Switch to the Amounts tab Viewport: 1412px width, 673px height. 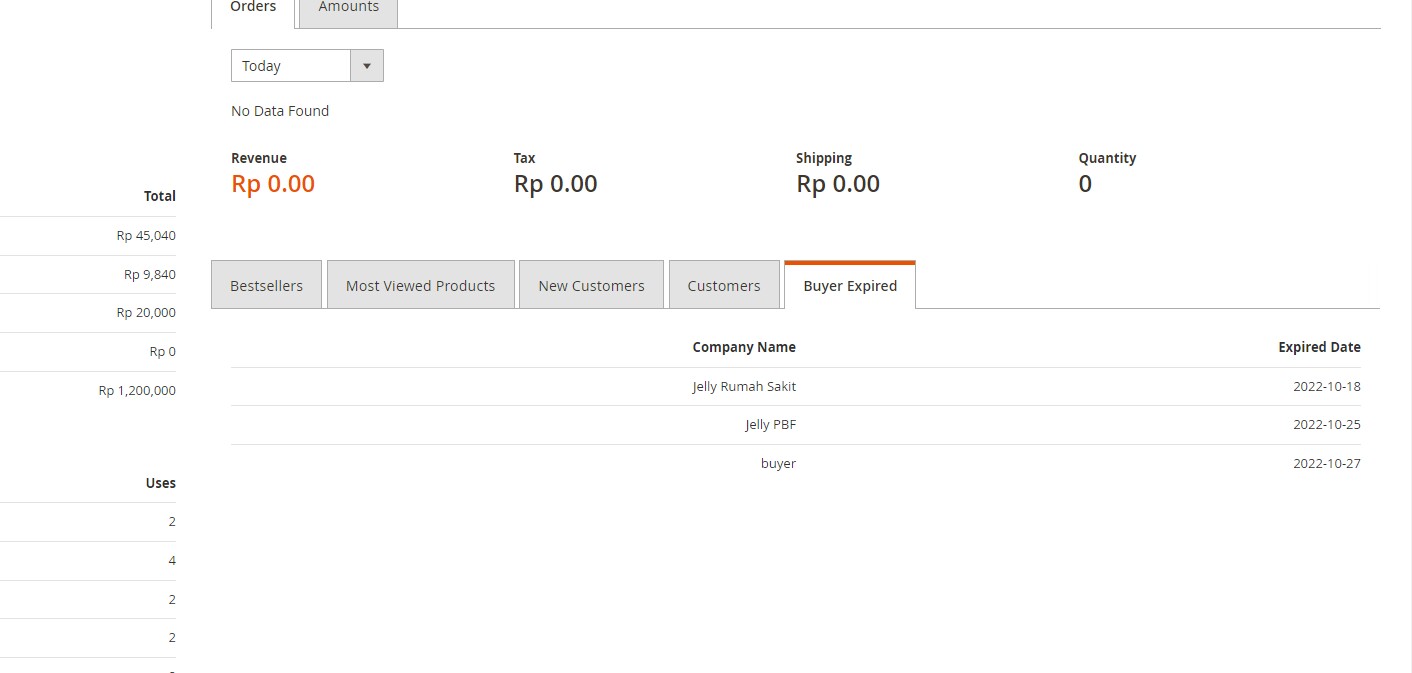(347, 7)
